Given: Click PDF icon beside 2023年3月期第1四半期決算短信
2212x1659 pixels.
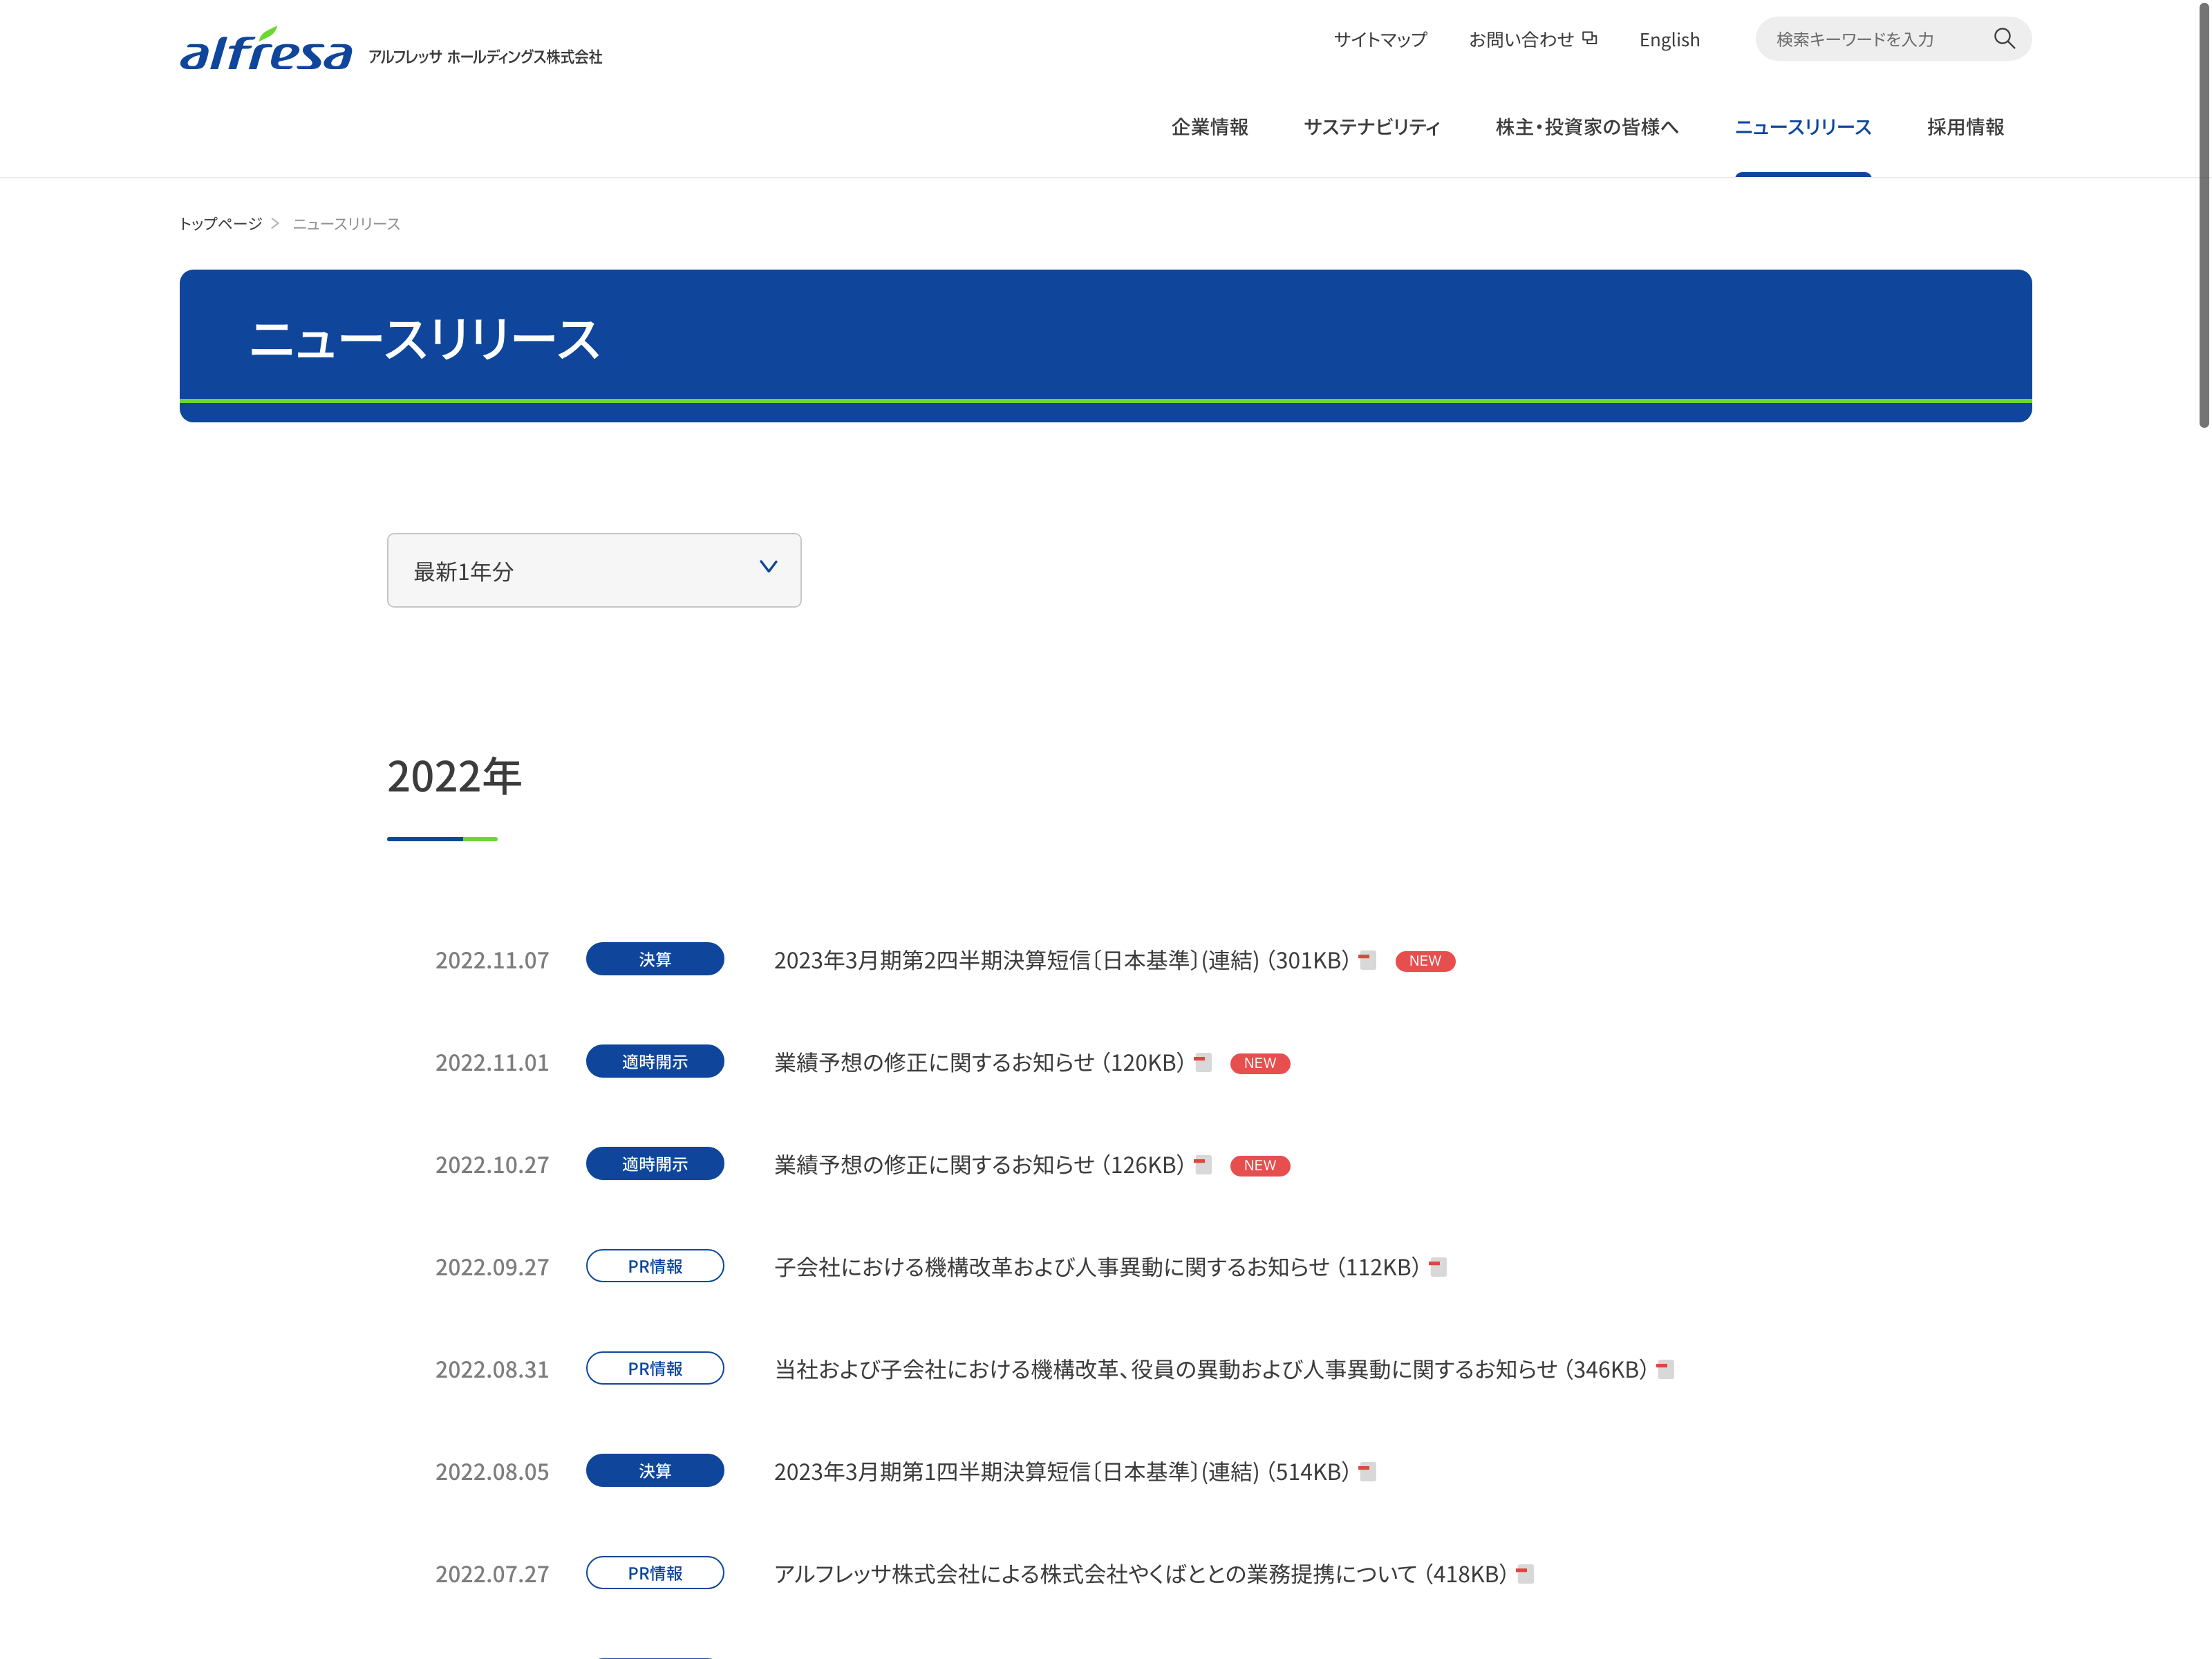Looking at the screenshot, I should pyautogui.click(x=1367, y=1471).
